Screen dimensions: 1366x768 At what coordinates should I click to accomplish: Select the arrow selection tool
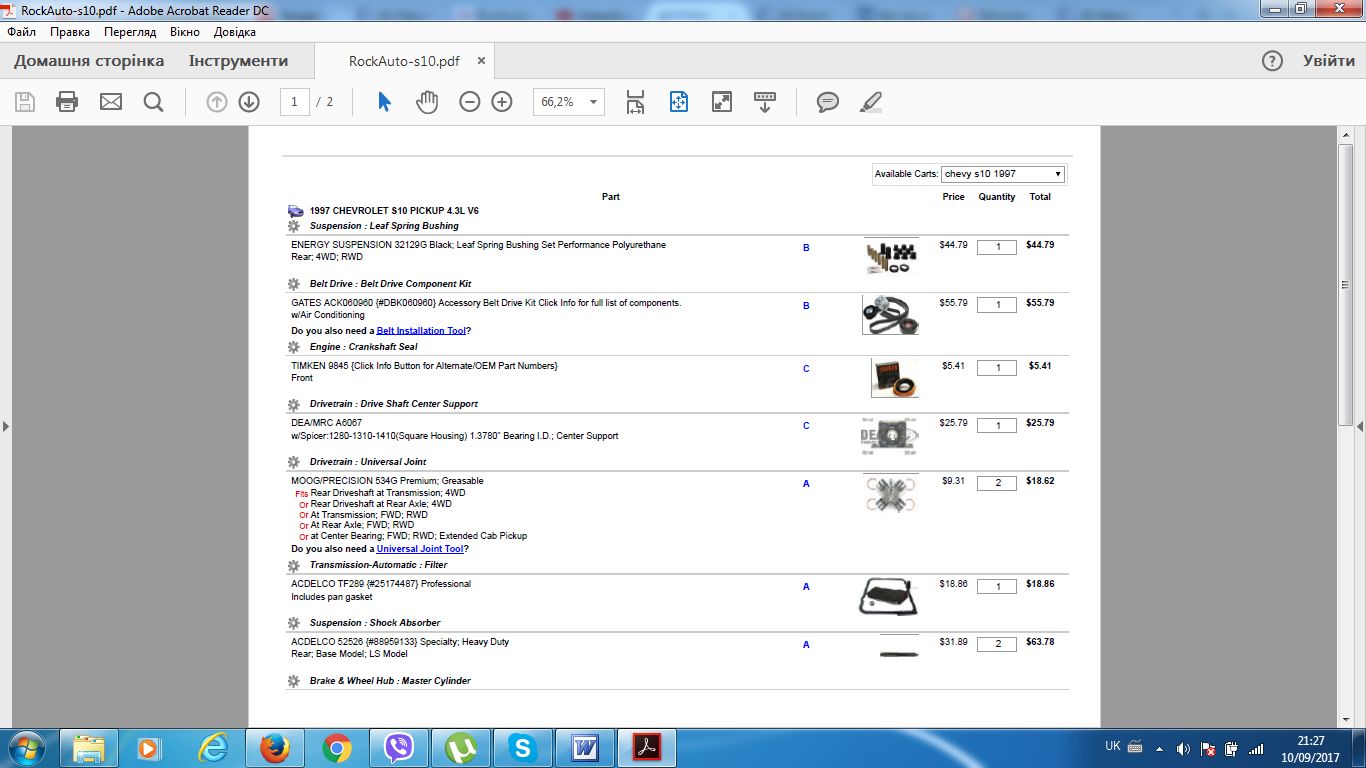point(384,102)
